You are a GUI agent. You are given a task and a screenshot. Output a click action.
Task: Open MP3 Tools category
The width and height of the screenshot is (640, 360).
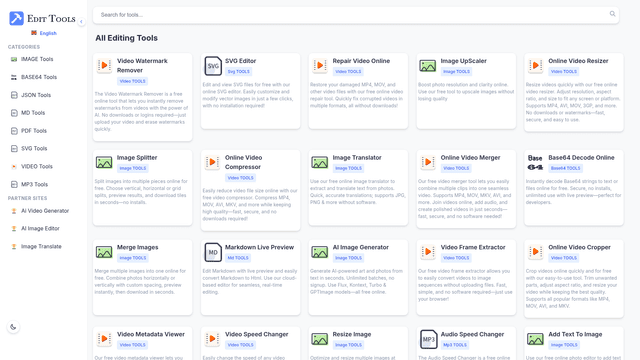point(34,184)
